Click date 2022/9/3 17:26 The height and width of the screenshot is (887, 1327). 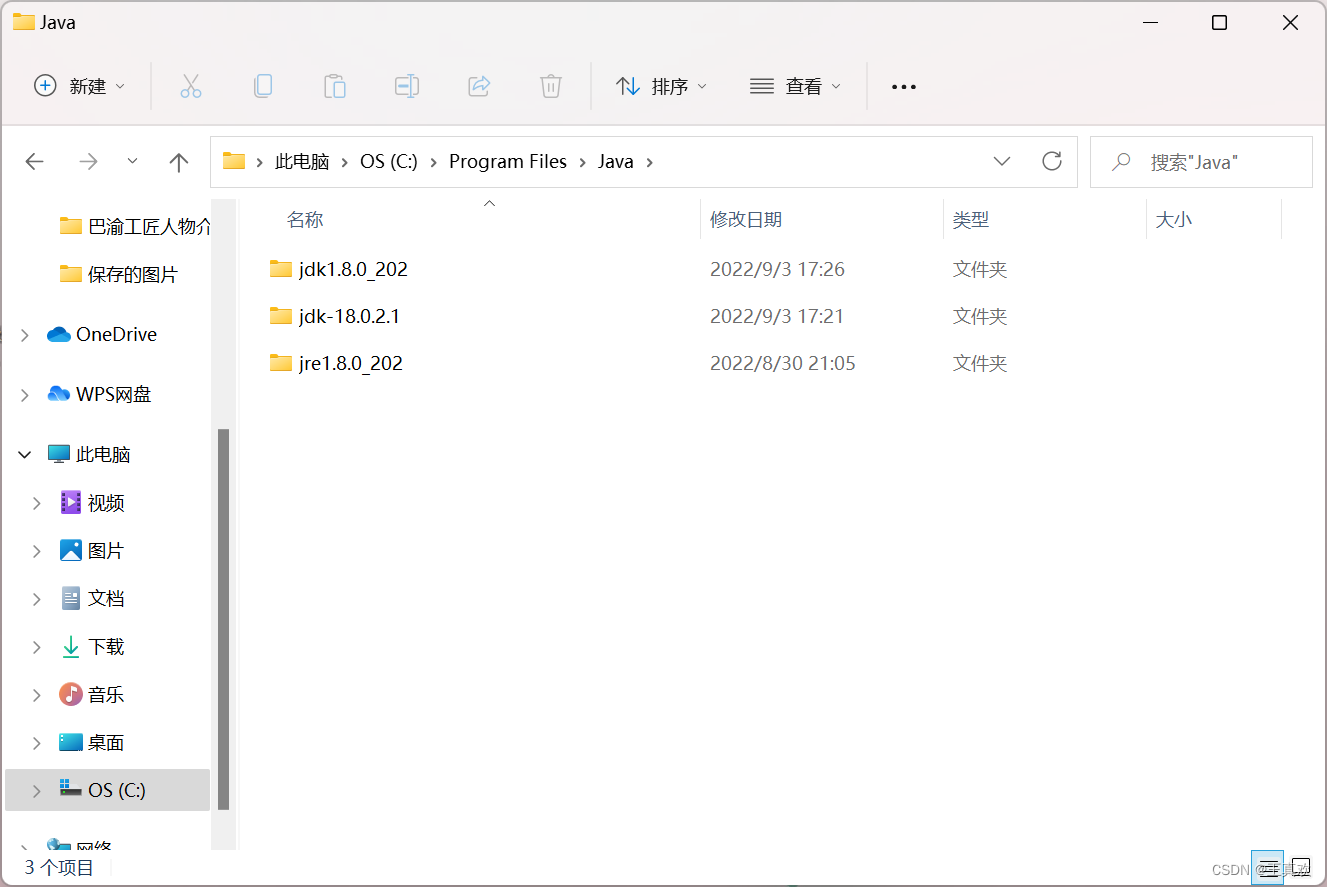[777, 269]
